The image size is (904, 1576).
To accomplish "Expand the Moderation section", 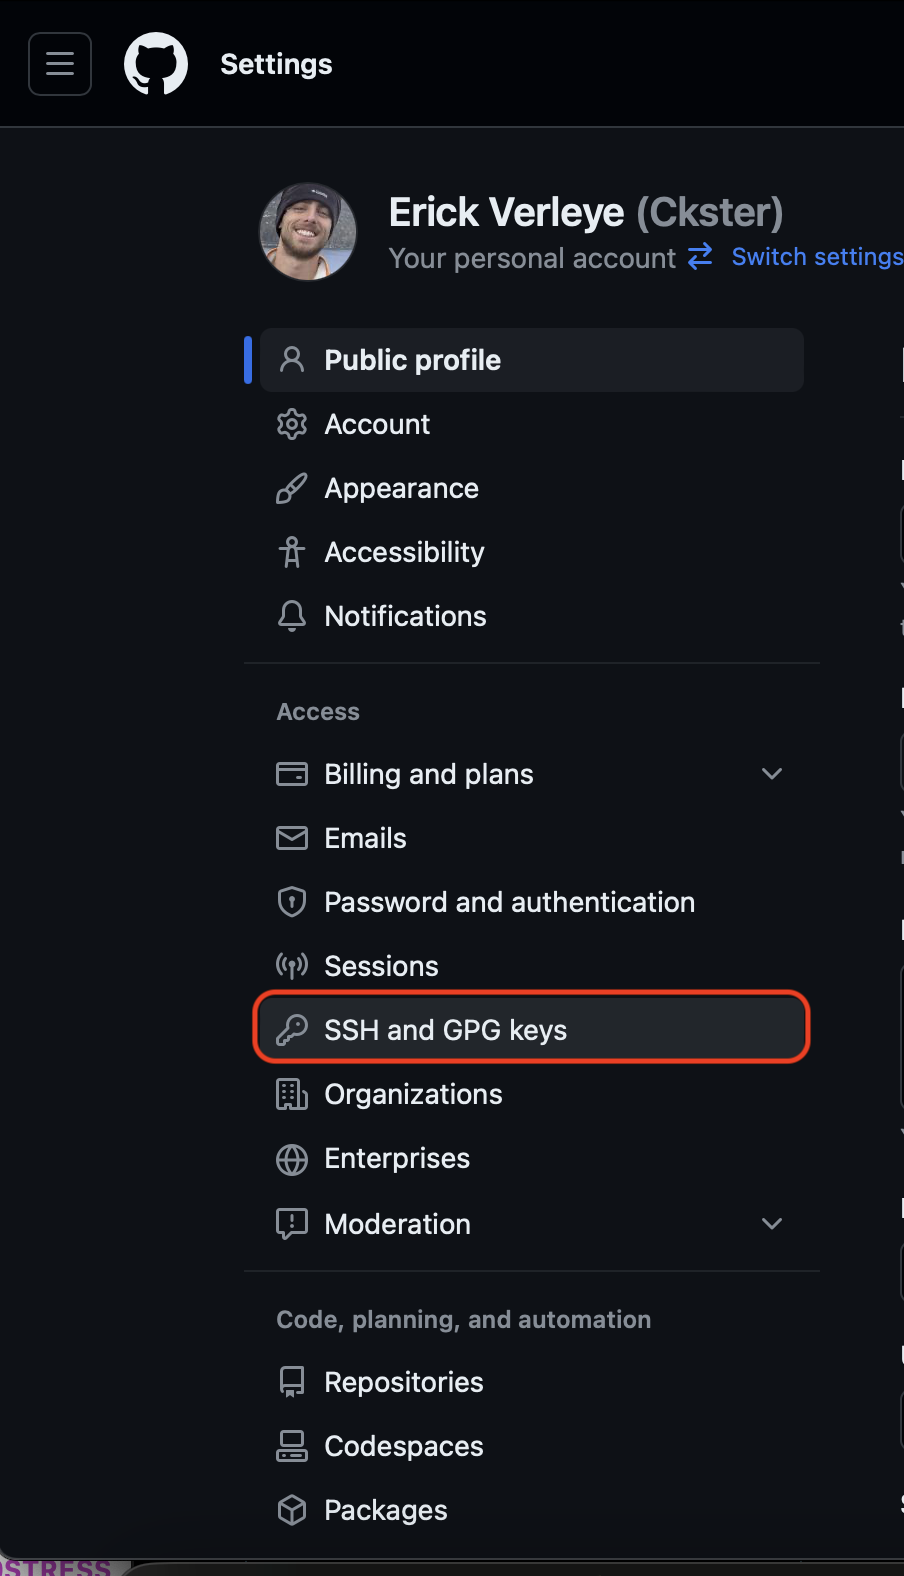I will 771,1223.
